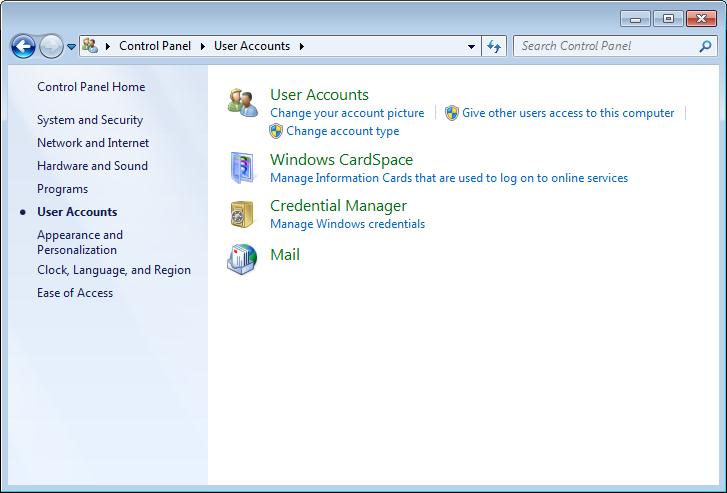Open the User Accounts heading link
This screenshot has height=493, width=727.
point(319,95)
